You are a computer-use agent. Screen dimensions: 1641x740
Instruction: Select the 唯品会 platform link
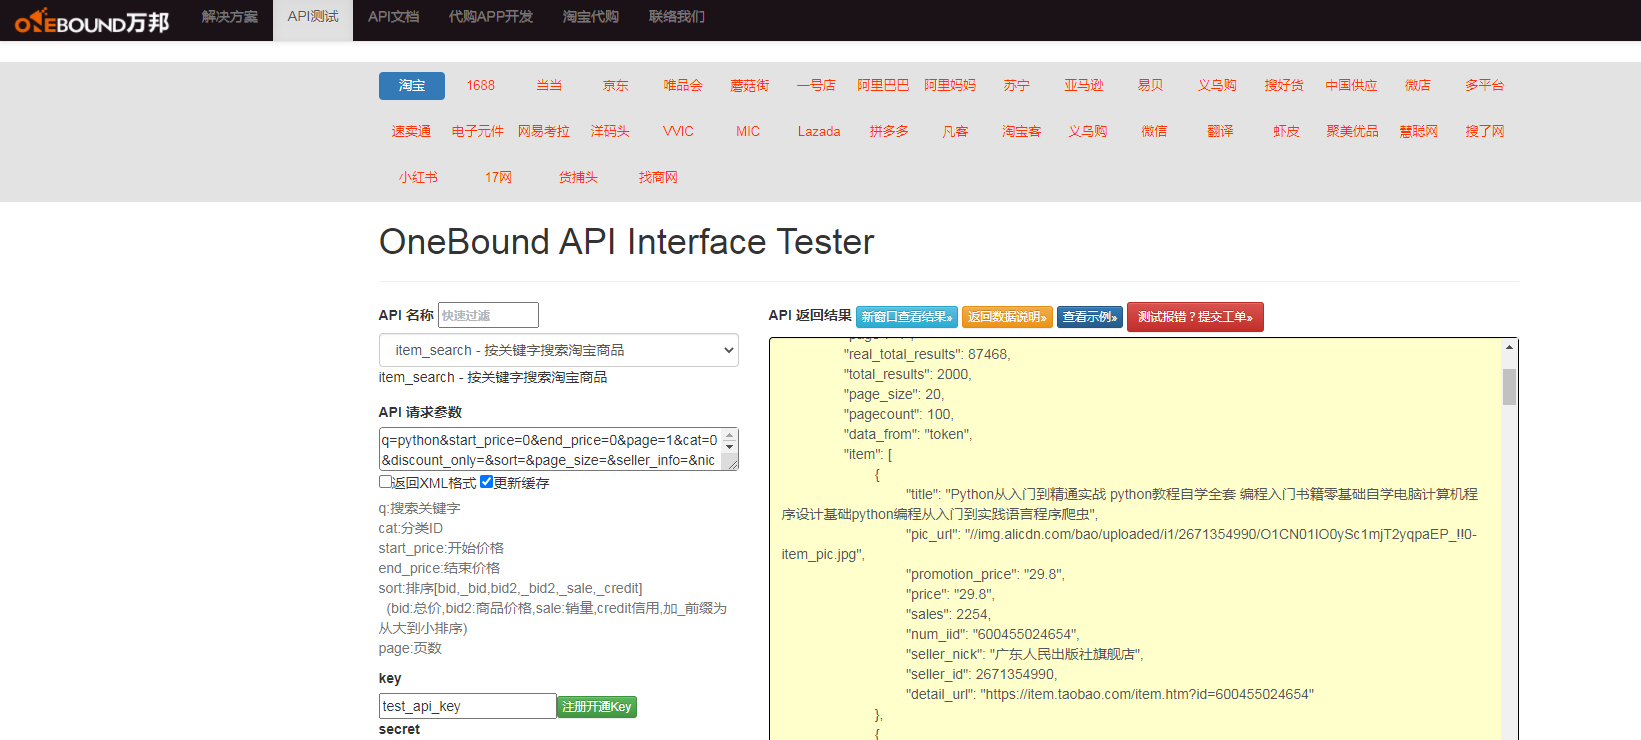(683, 86)
